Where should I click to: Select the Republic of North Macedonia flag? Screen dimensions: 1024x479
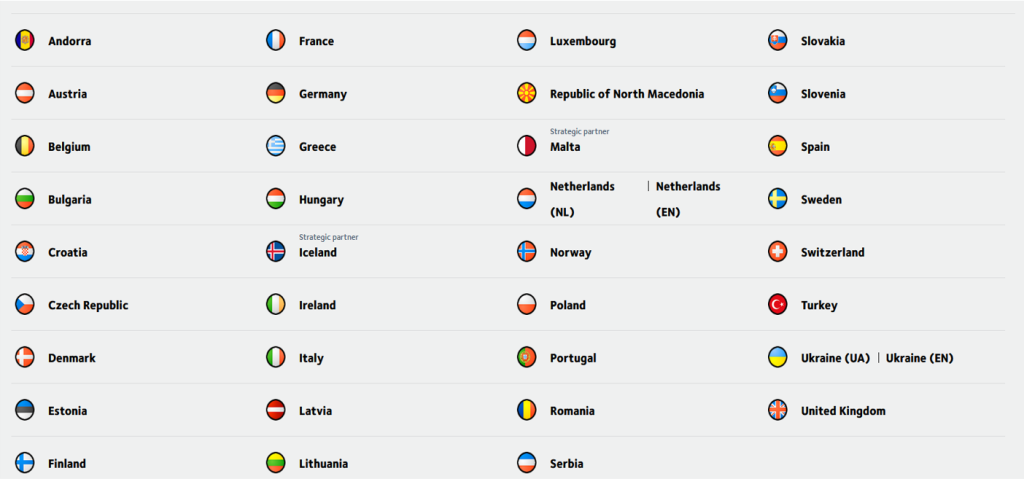click(527, 94)
